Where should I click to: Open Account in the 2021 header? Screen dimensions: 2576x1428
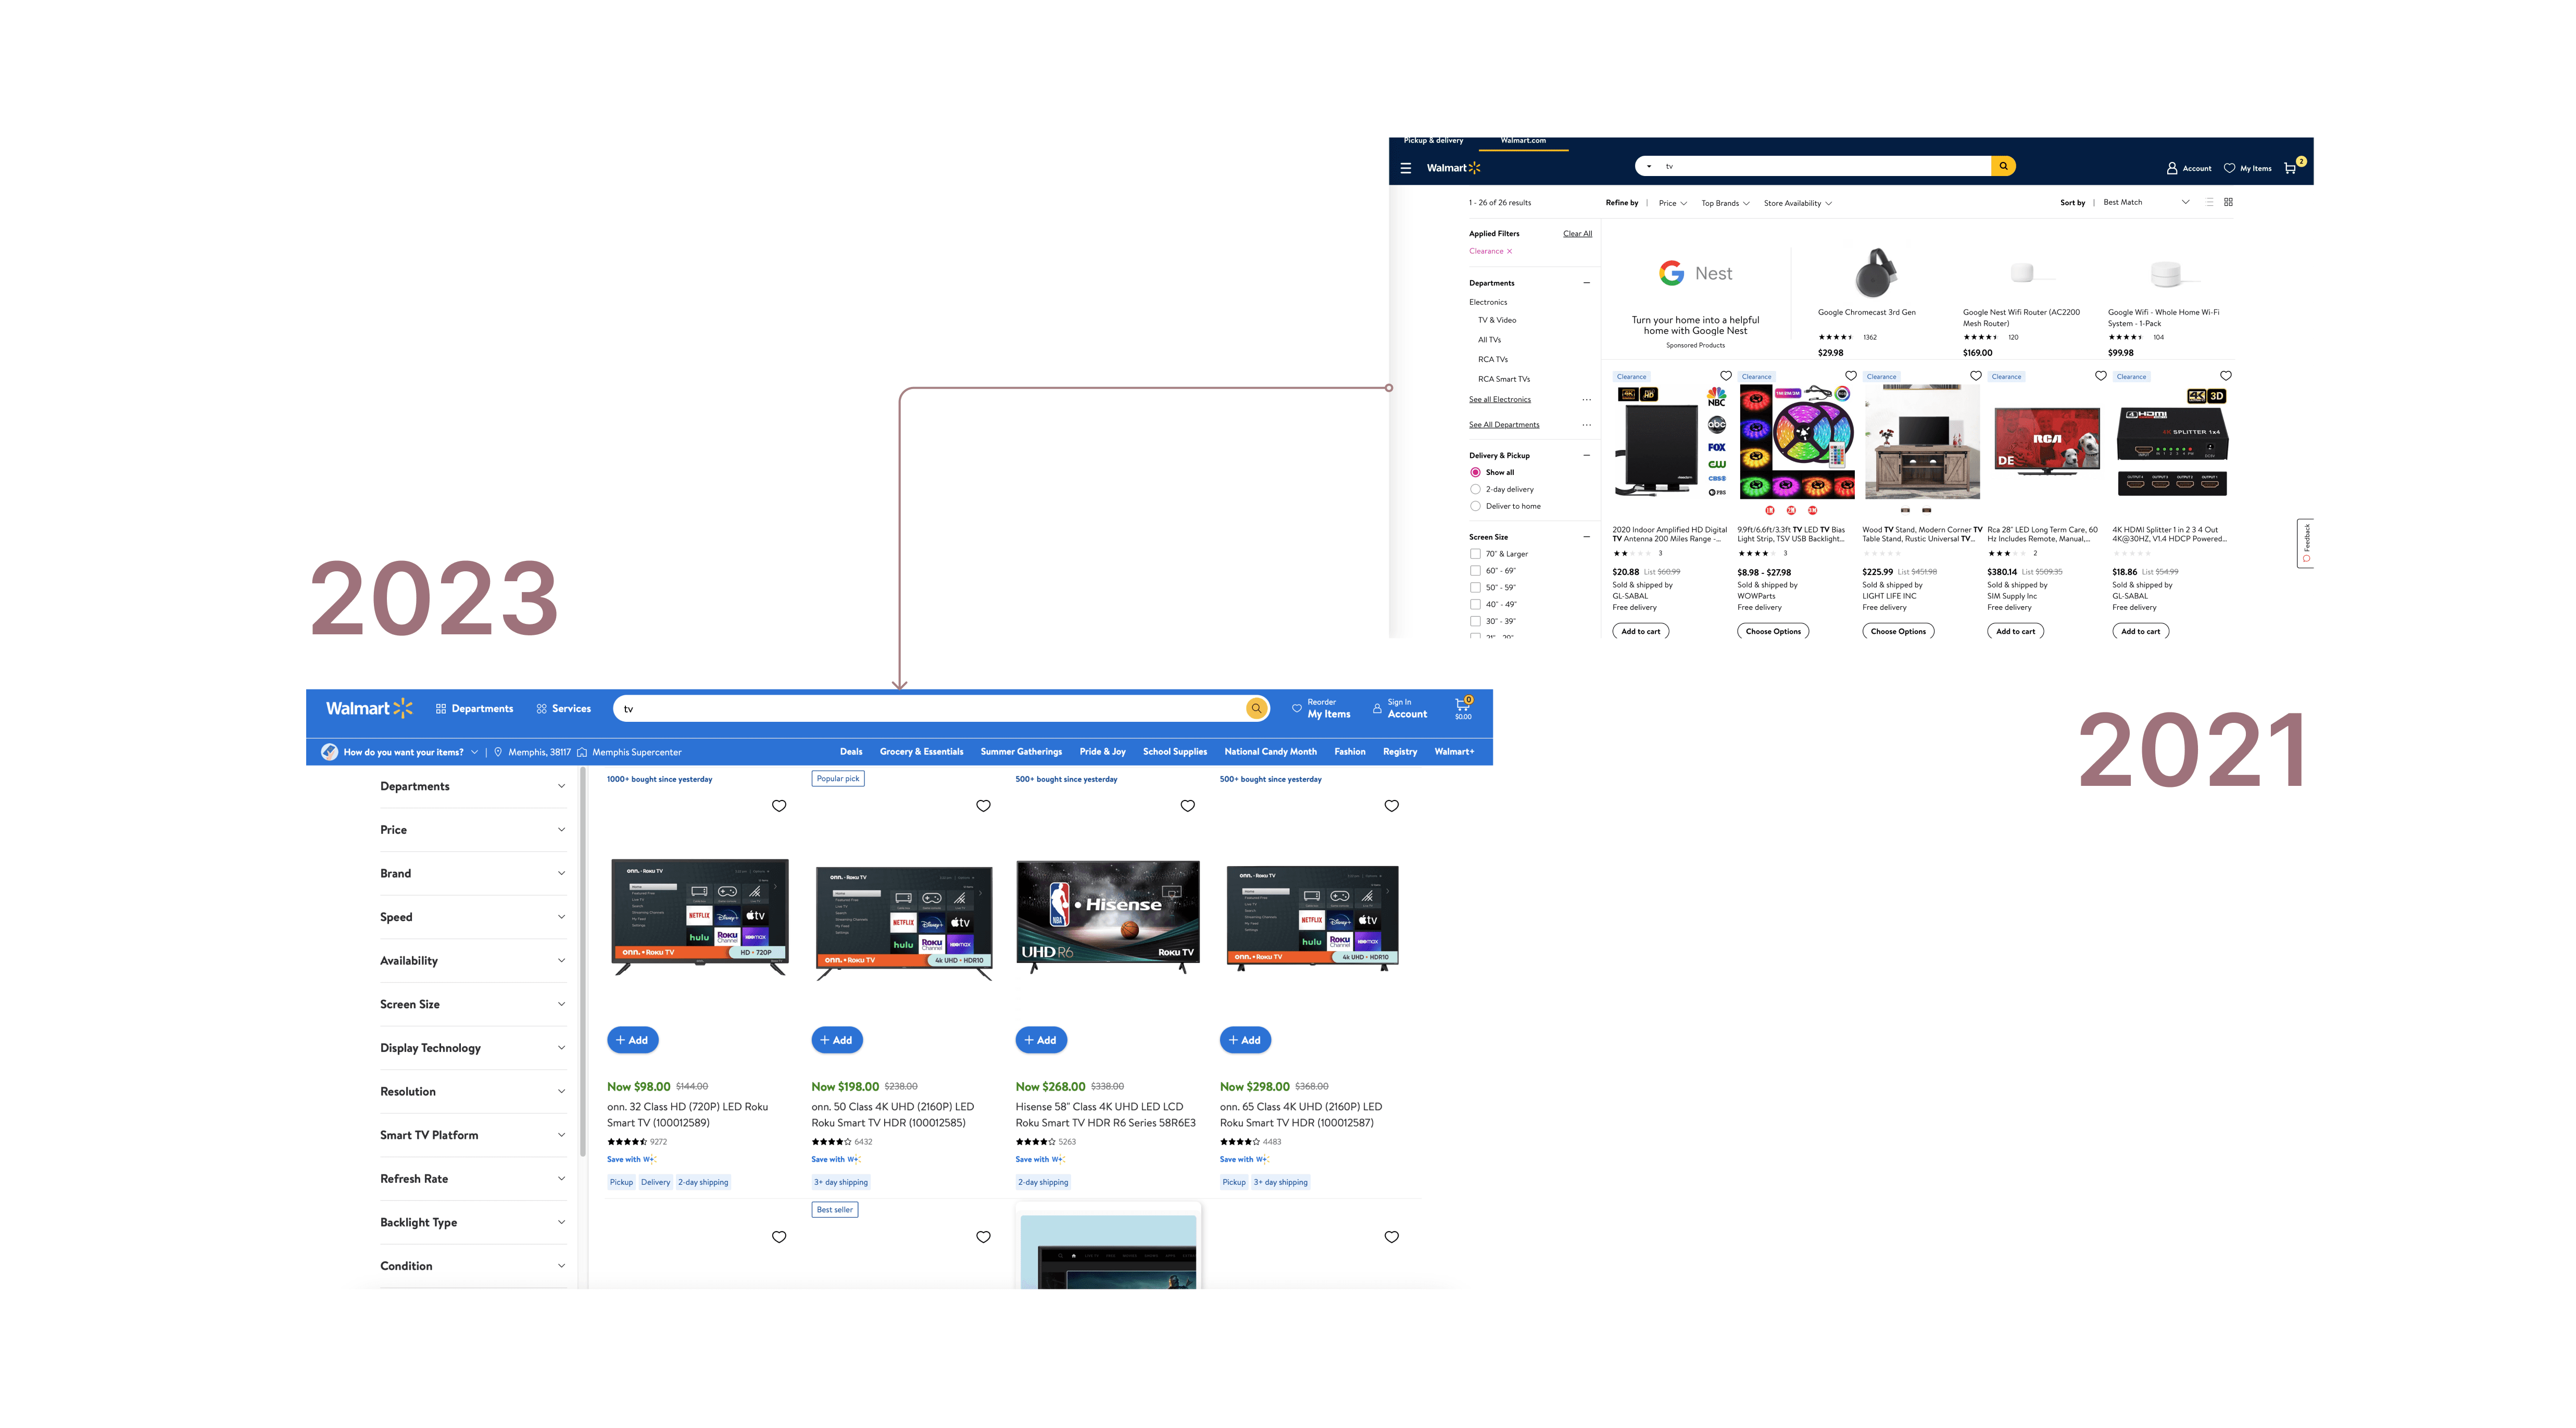coord(2189,168)
